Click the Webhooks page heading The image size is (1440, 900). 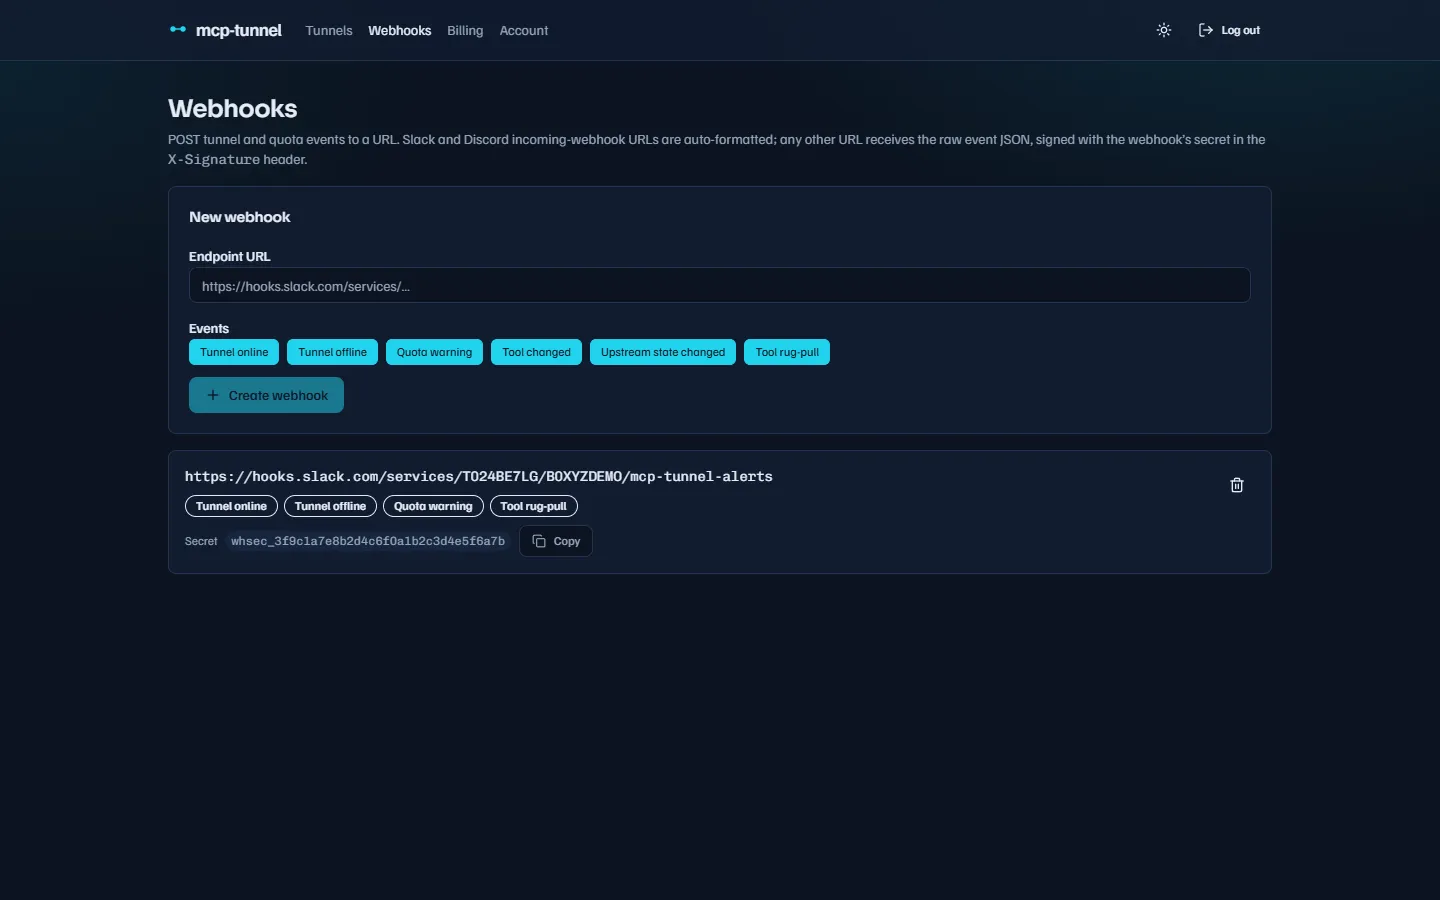[x=232, y=108]
